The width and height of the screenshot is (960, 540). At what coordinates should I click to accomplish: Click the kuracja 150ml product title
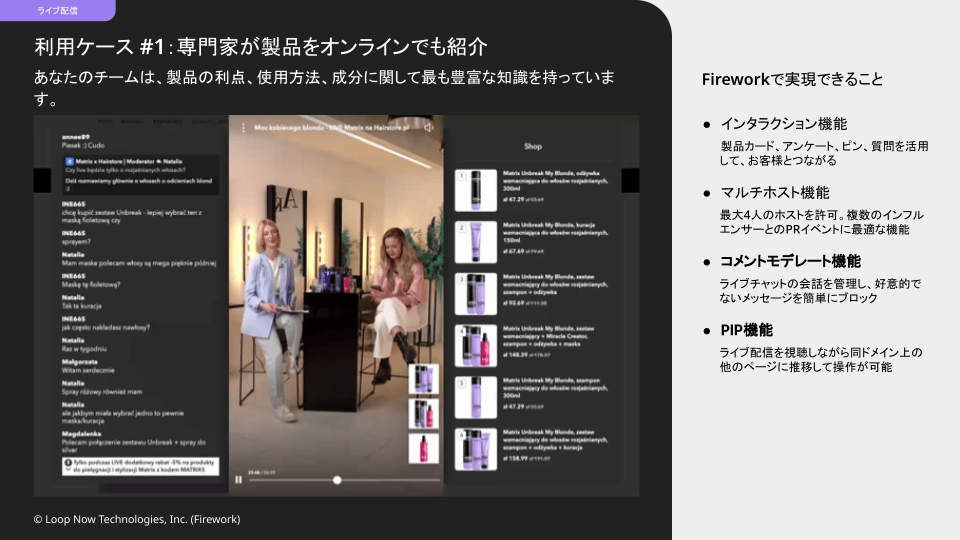(x=555, y=233)
